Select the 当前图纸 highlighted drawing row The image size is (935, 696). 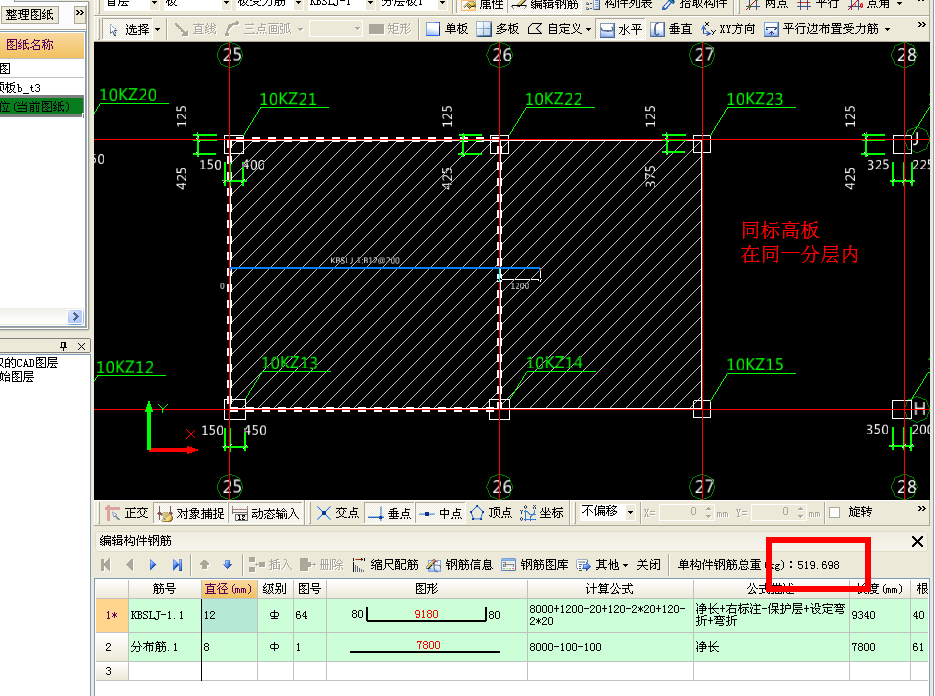click(x=42, y=107)
